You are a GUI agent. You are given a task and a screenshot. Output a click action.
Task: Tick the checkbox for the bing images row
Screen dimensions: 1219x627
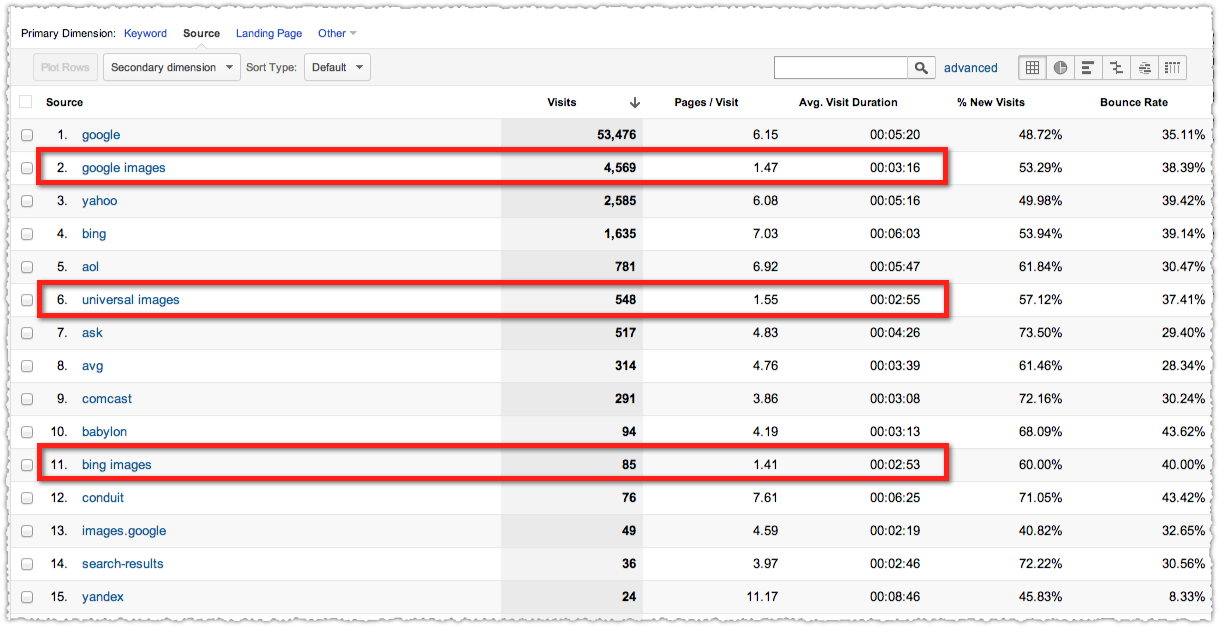27,465
